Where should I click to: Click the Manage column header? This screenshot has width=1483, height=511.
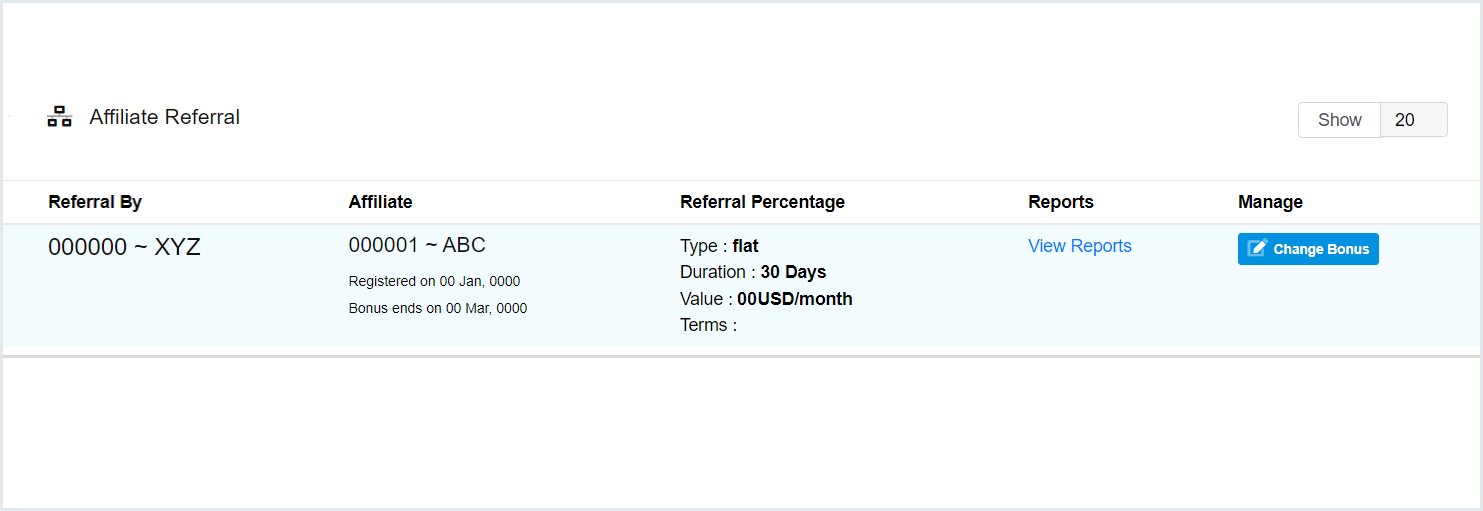click(x=1270, y=202)
